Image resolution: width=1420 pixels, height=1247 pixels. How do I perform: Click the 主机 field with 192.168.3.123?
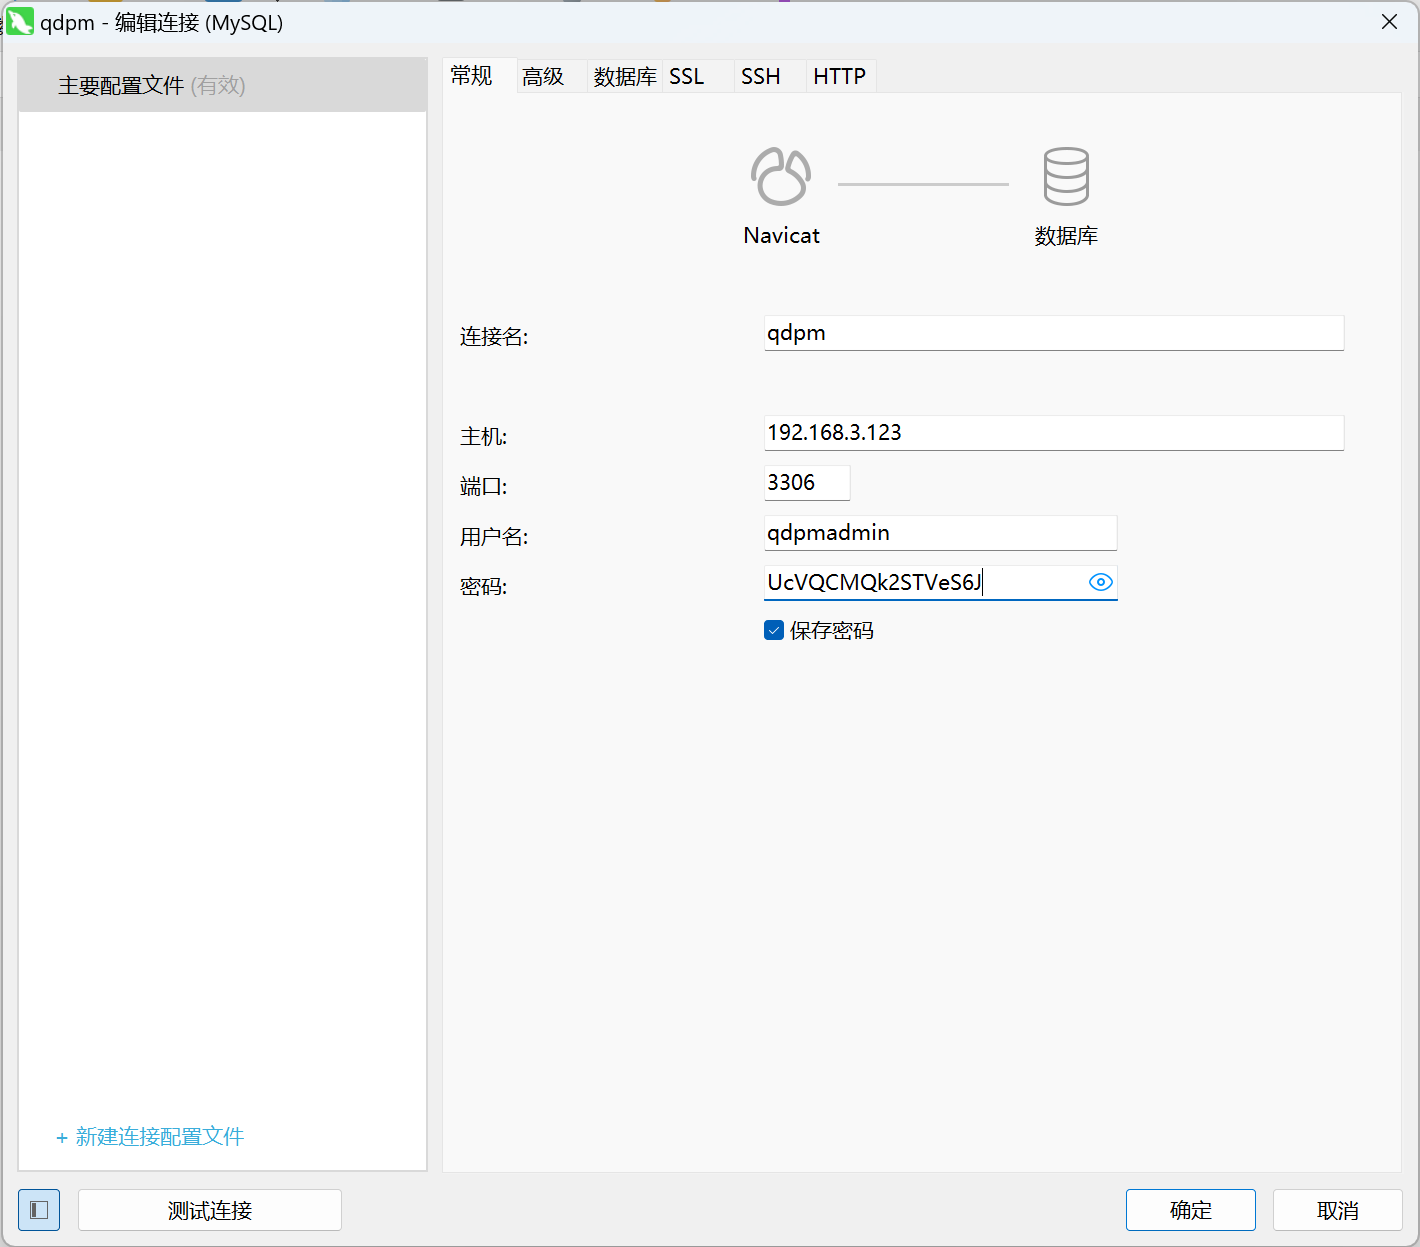[1054, 433]
